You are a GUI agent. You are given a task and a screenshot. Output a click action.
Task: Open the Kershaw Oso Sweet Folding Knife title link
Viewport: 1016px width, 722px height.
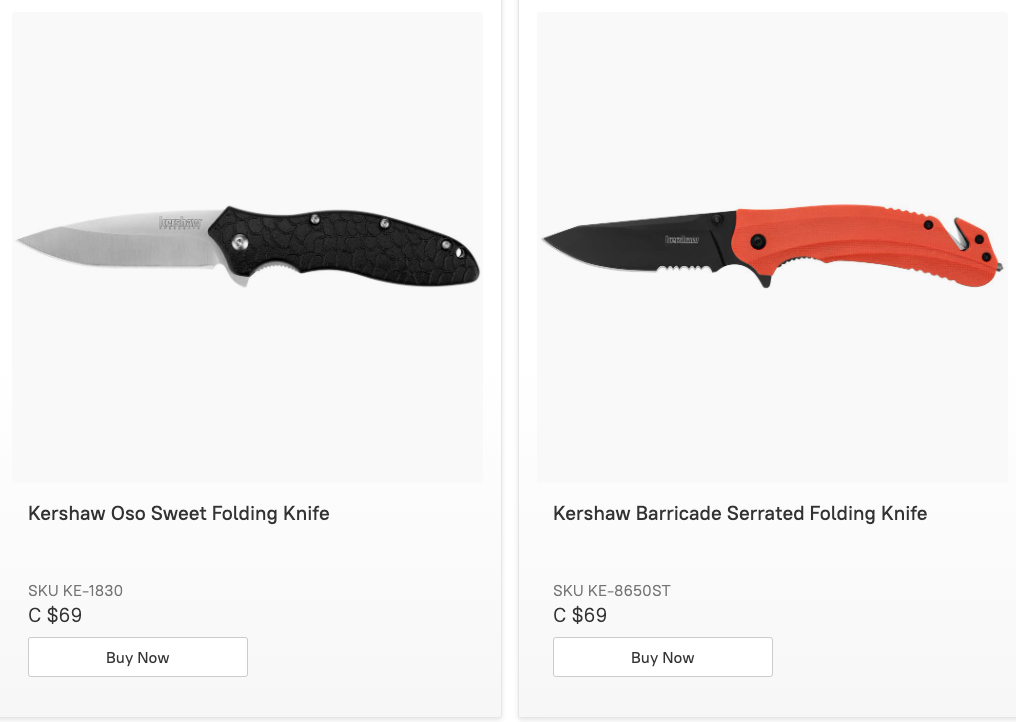tap(179, 514)
